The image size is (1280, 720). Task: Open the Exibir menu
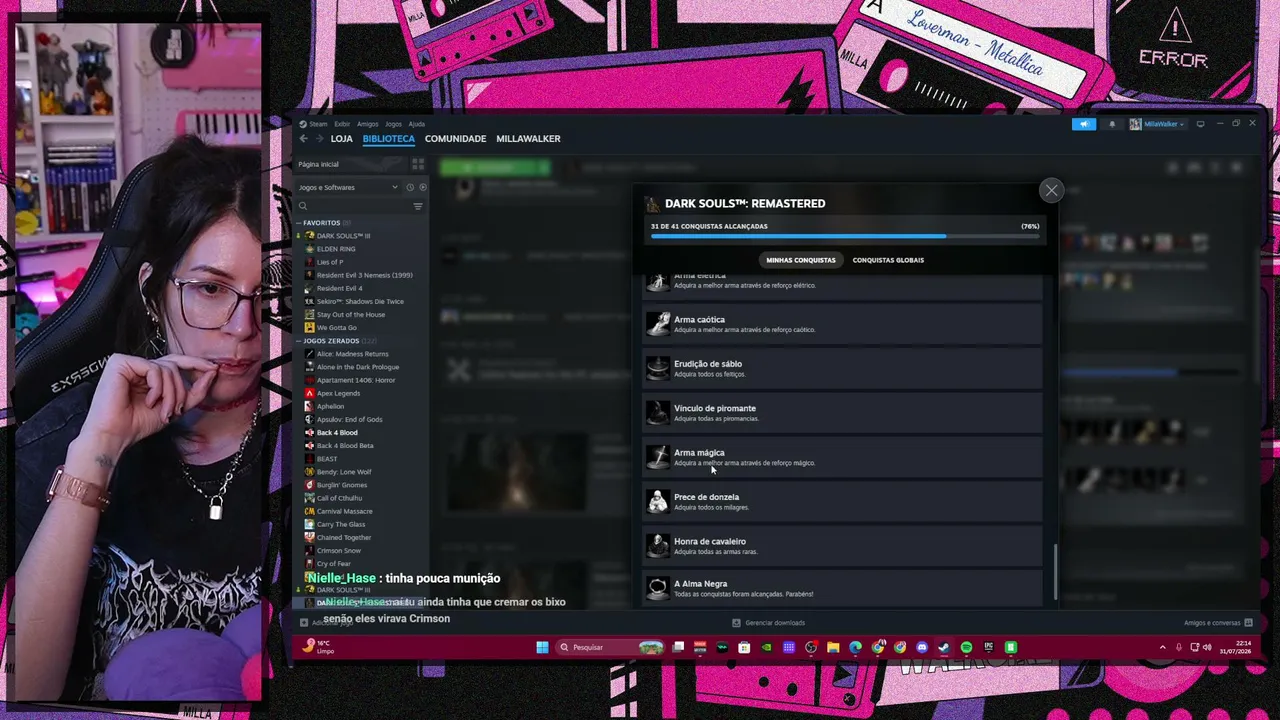tap(342, 124)
